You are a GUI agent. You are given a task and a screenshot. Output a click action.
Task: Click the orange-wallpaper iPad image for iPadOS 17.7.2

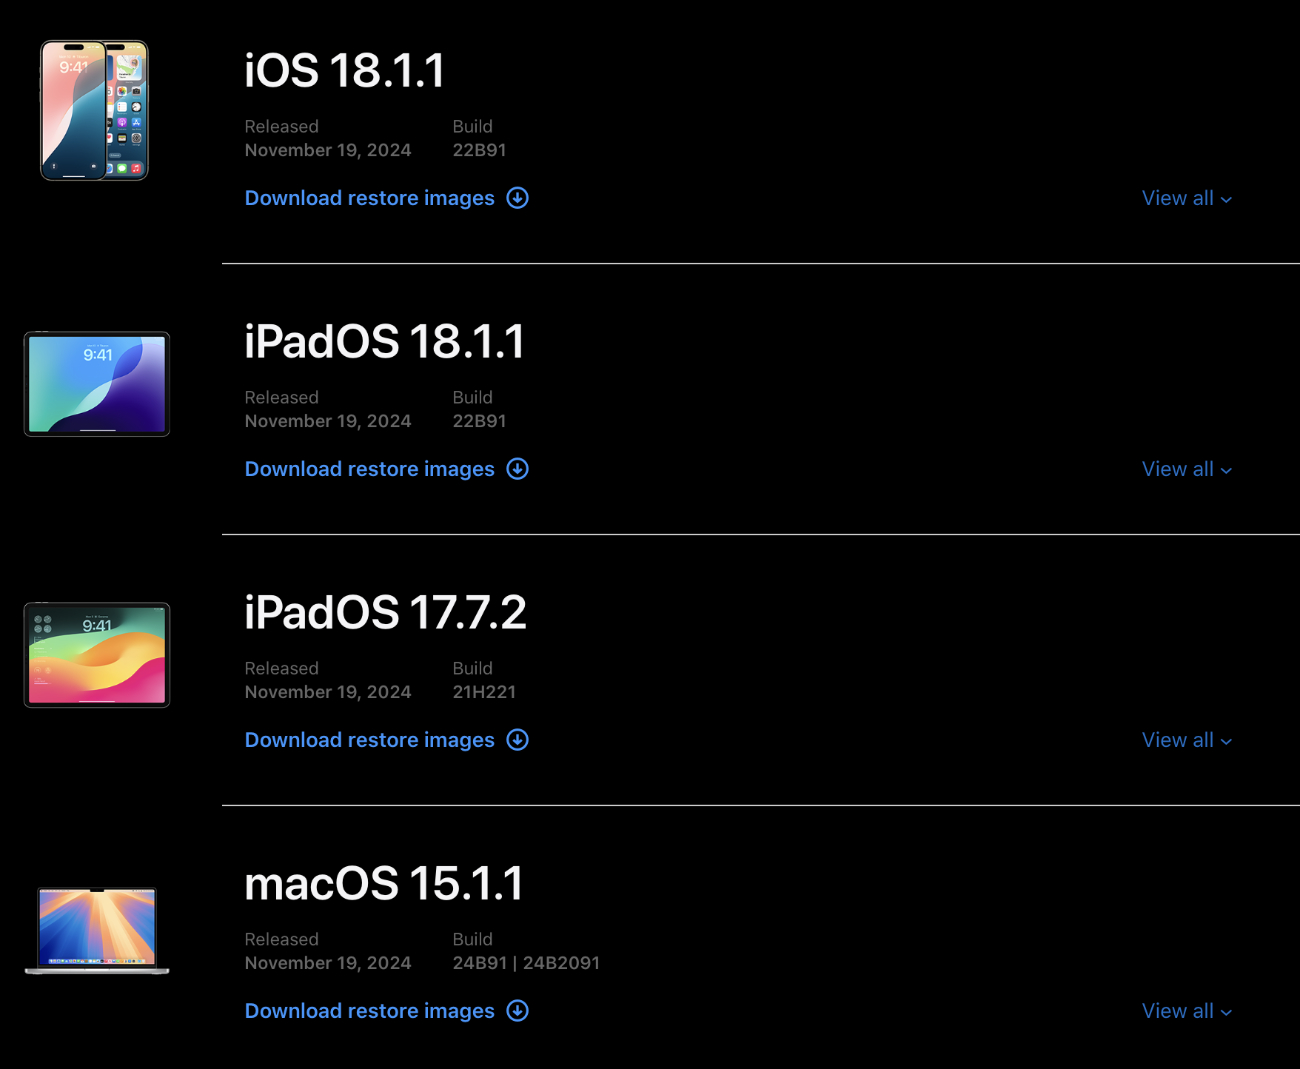coord(96,655)
